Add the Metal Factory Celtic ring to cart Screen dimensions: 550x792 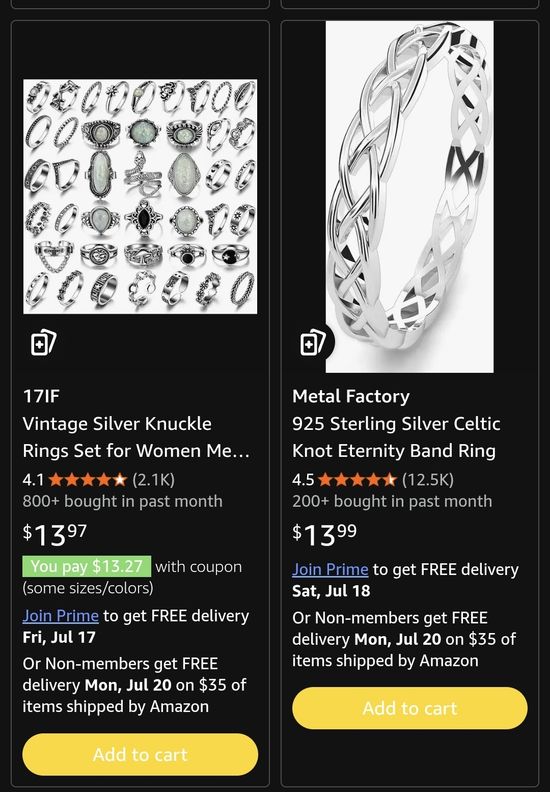point(410,708)
